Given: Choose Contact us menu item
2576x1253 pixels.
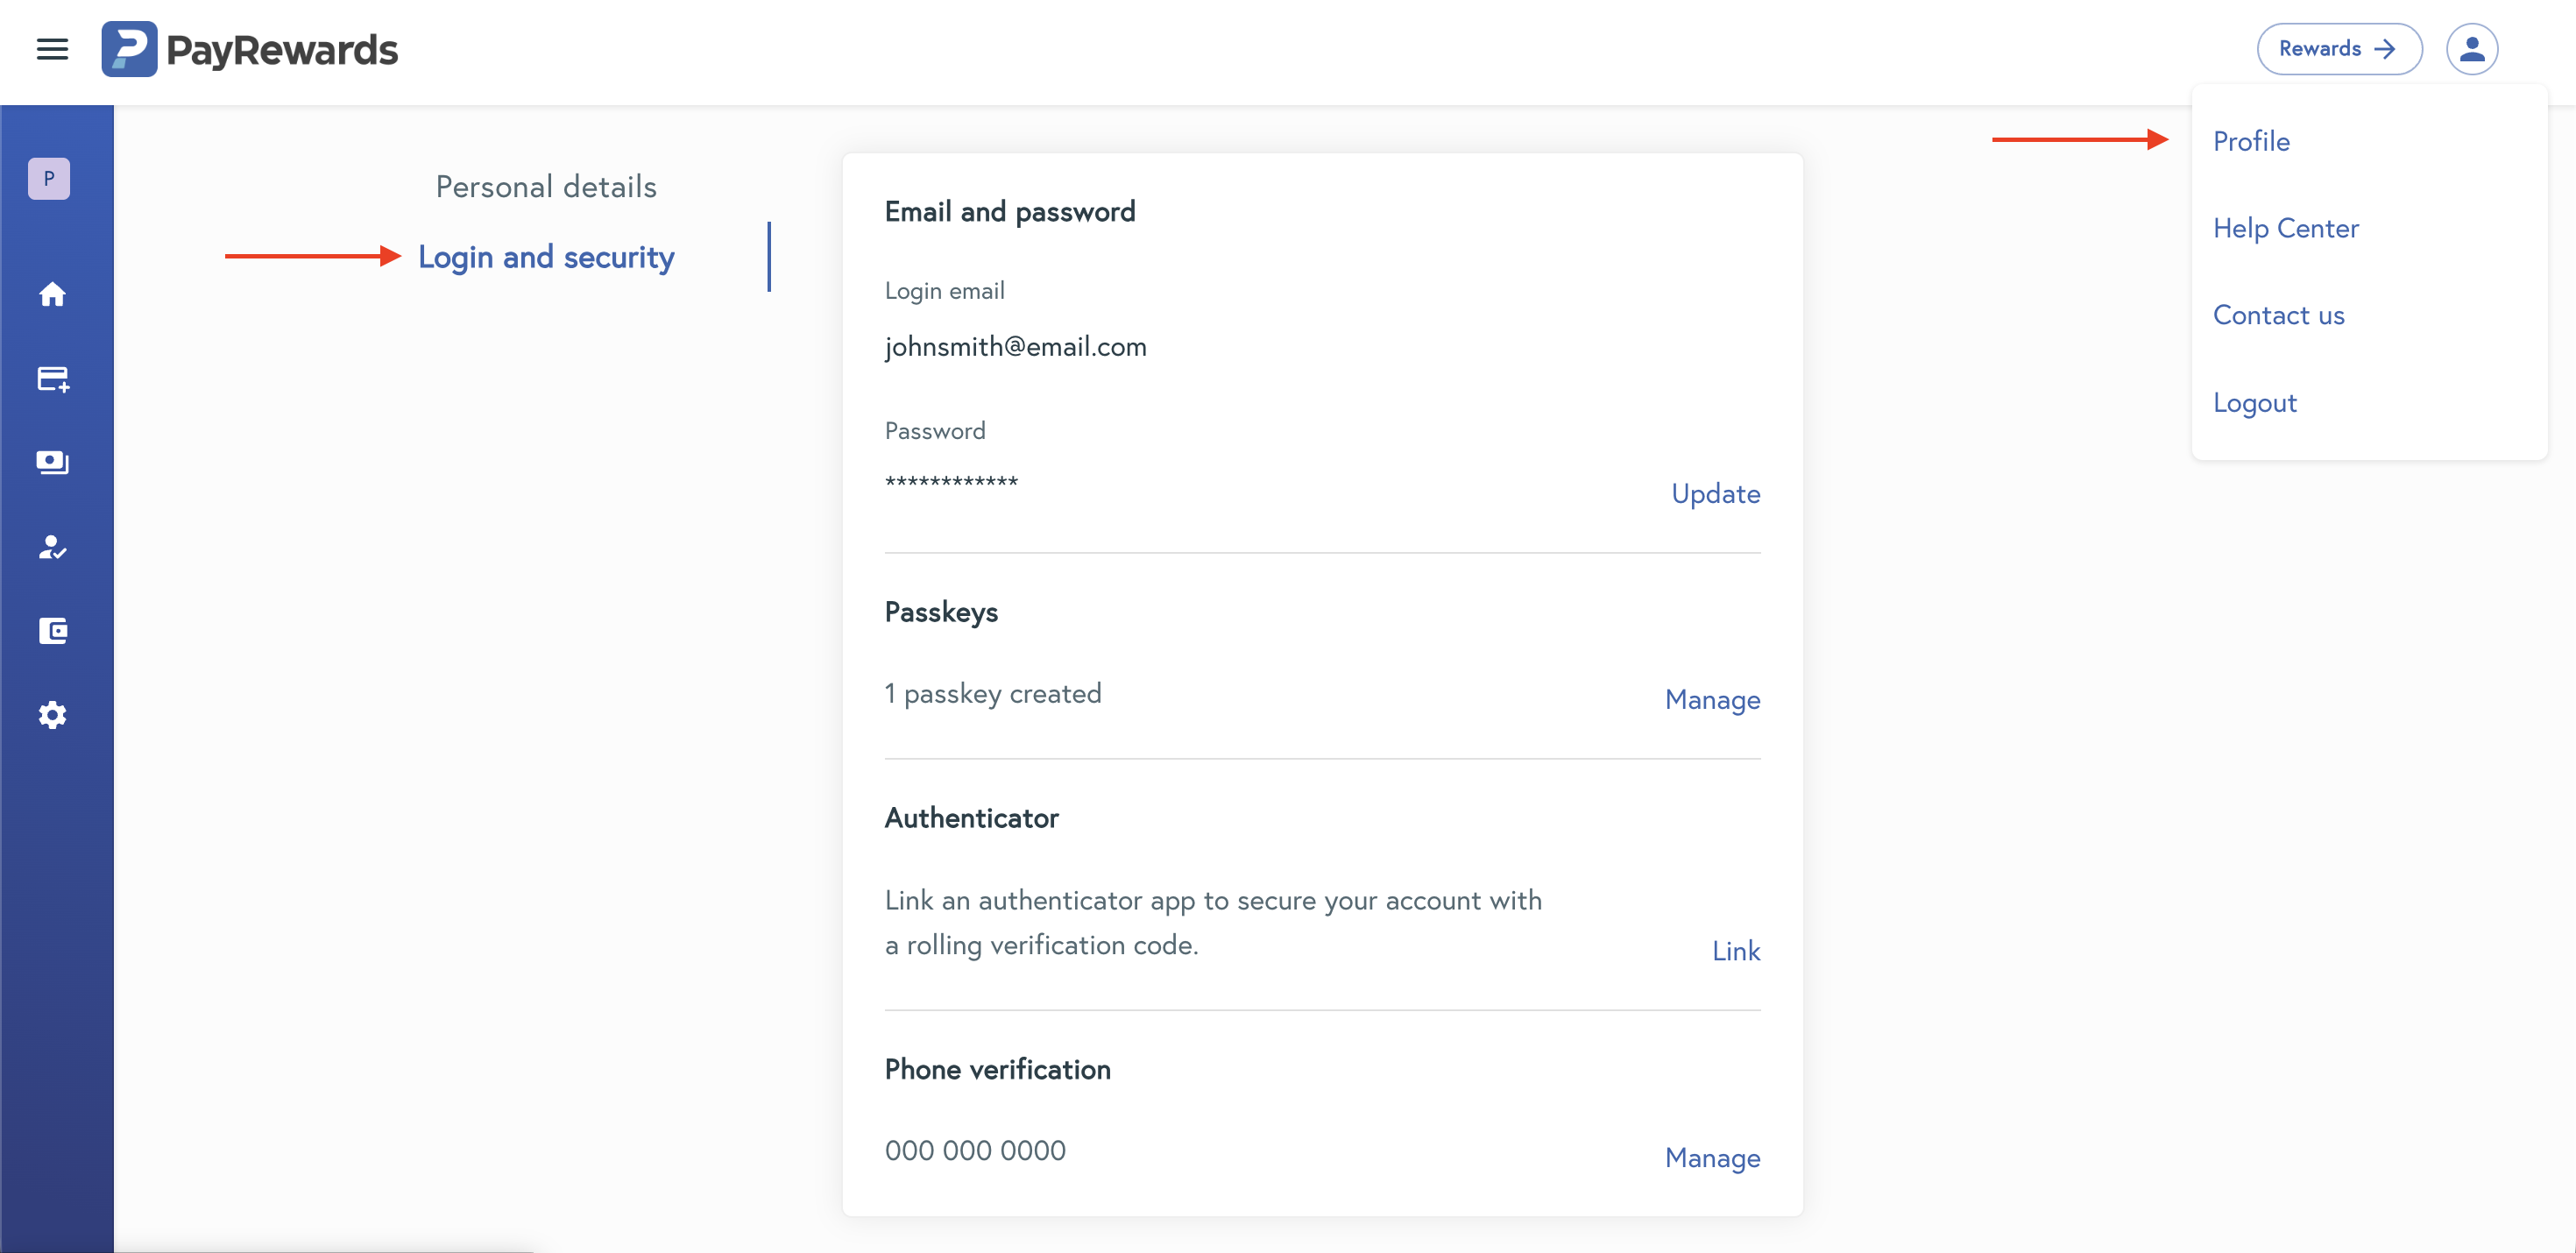Looking at the screenshot, I should click(x=2278, y=315).
